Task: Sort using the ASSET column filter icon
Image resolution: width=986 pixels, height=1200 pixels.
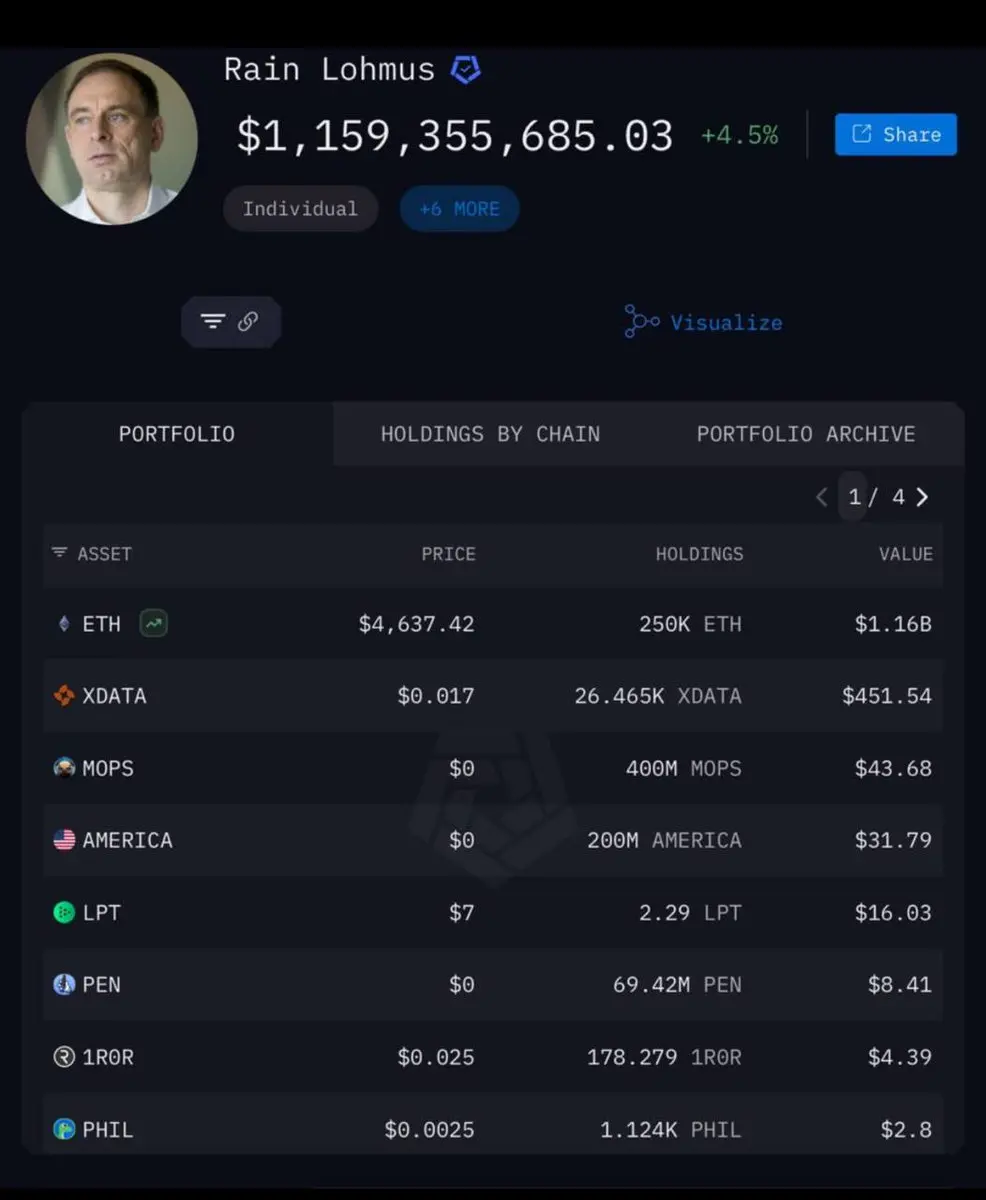Action: point(60,553)
